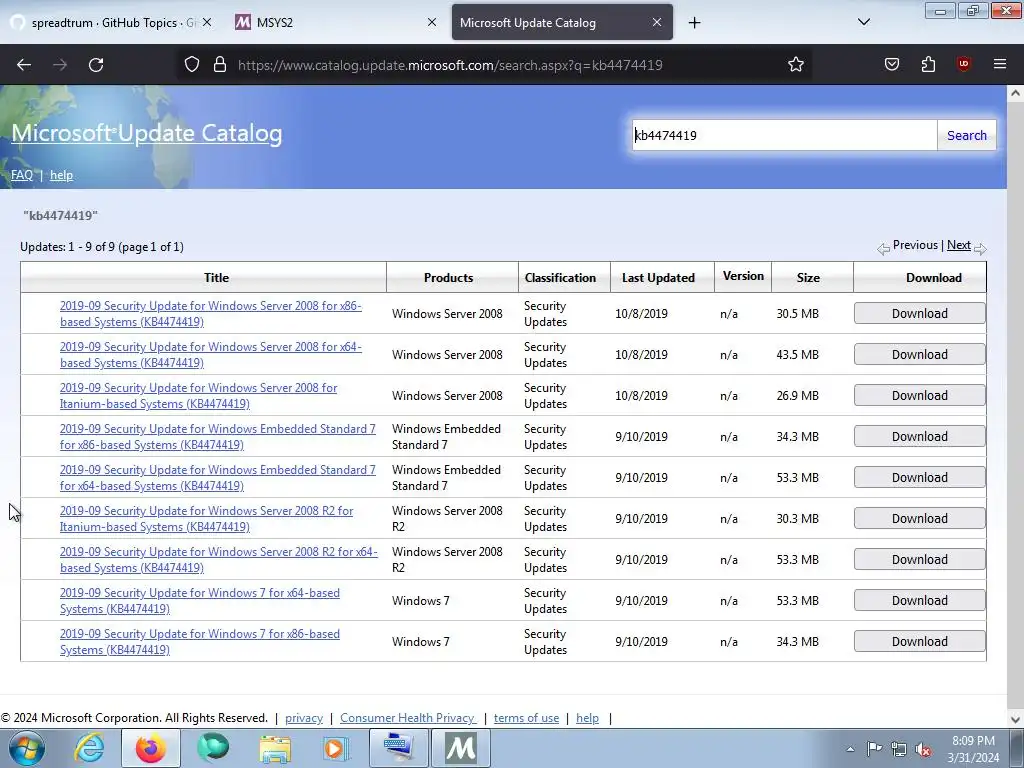
Task: Download the 30.3 MB Server 2008 R2 update
Action: pos(920,519)
